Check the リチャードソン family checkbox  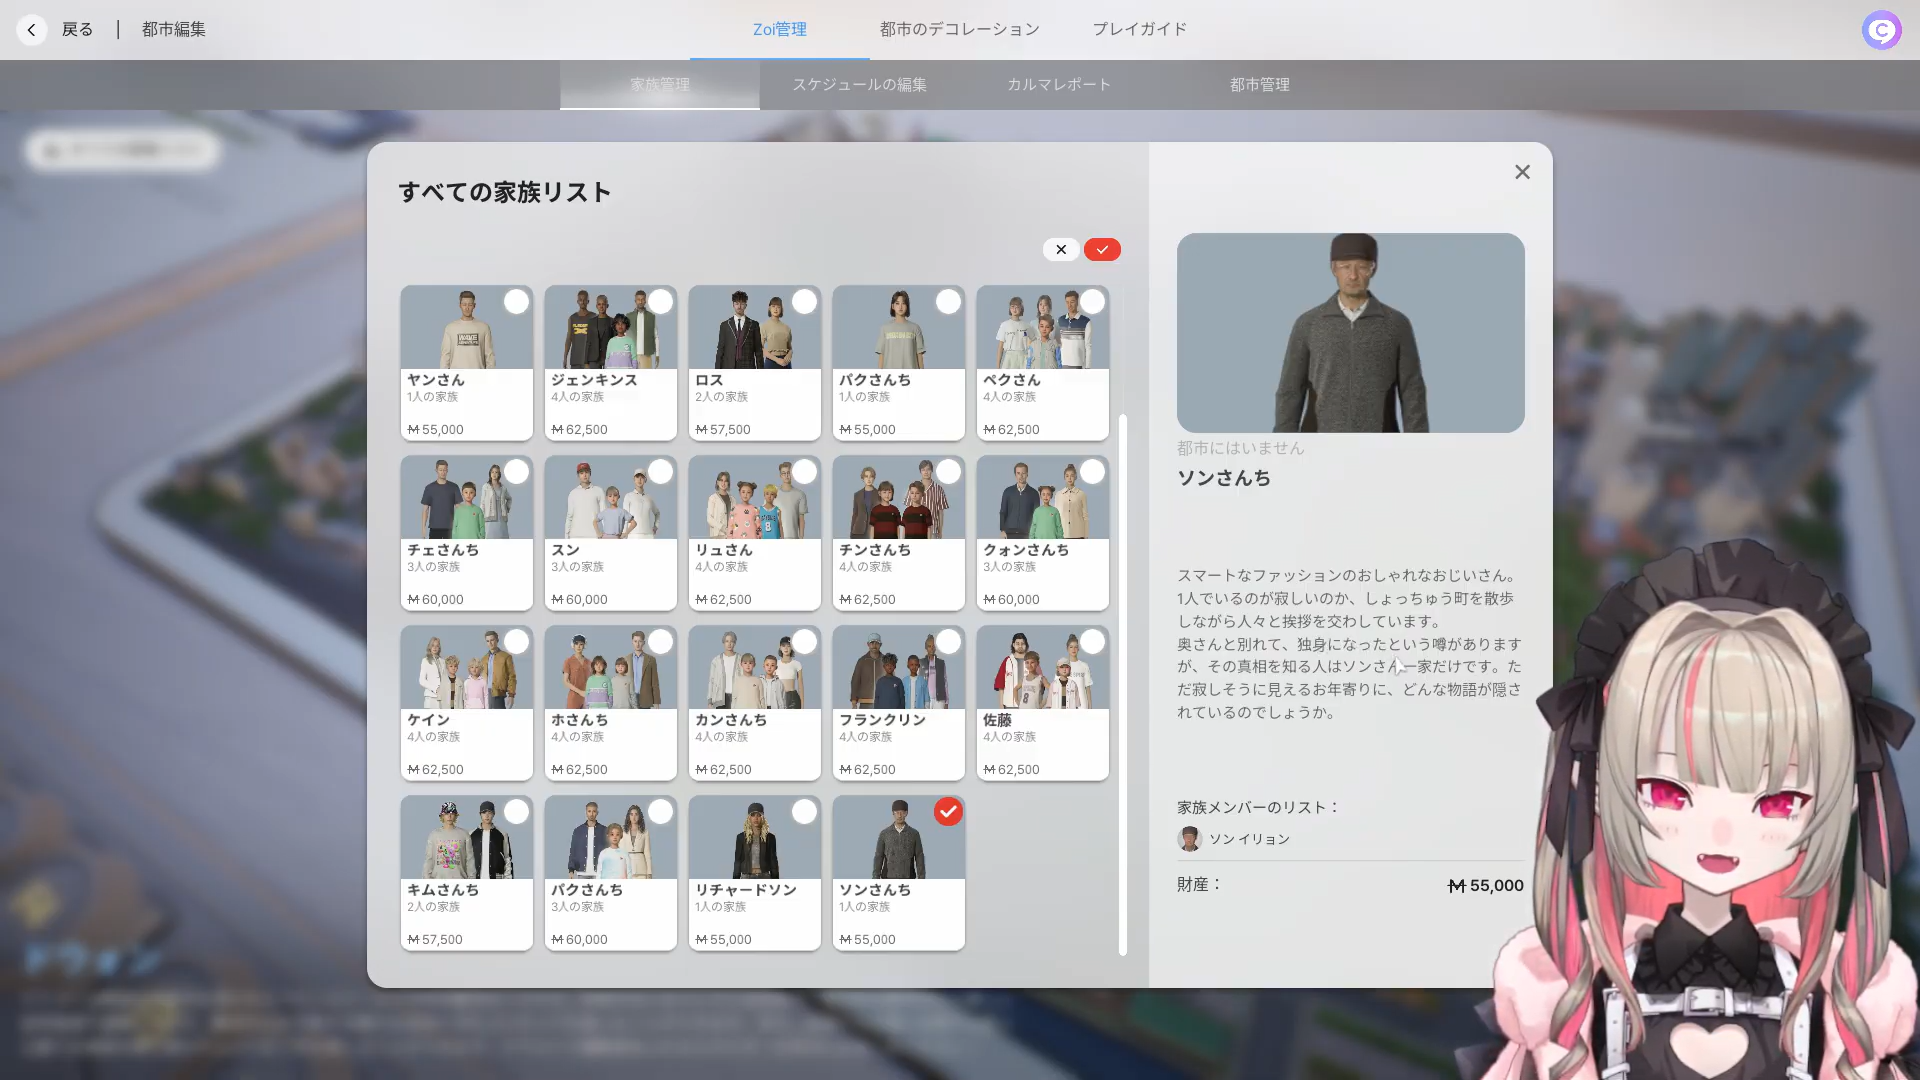click(x=804, y=812)
